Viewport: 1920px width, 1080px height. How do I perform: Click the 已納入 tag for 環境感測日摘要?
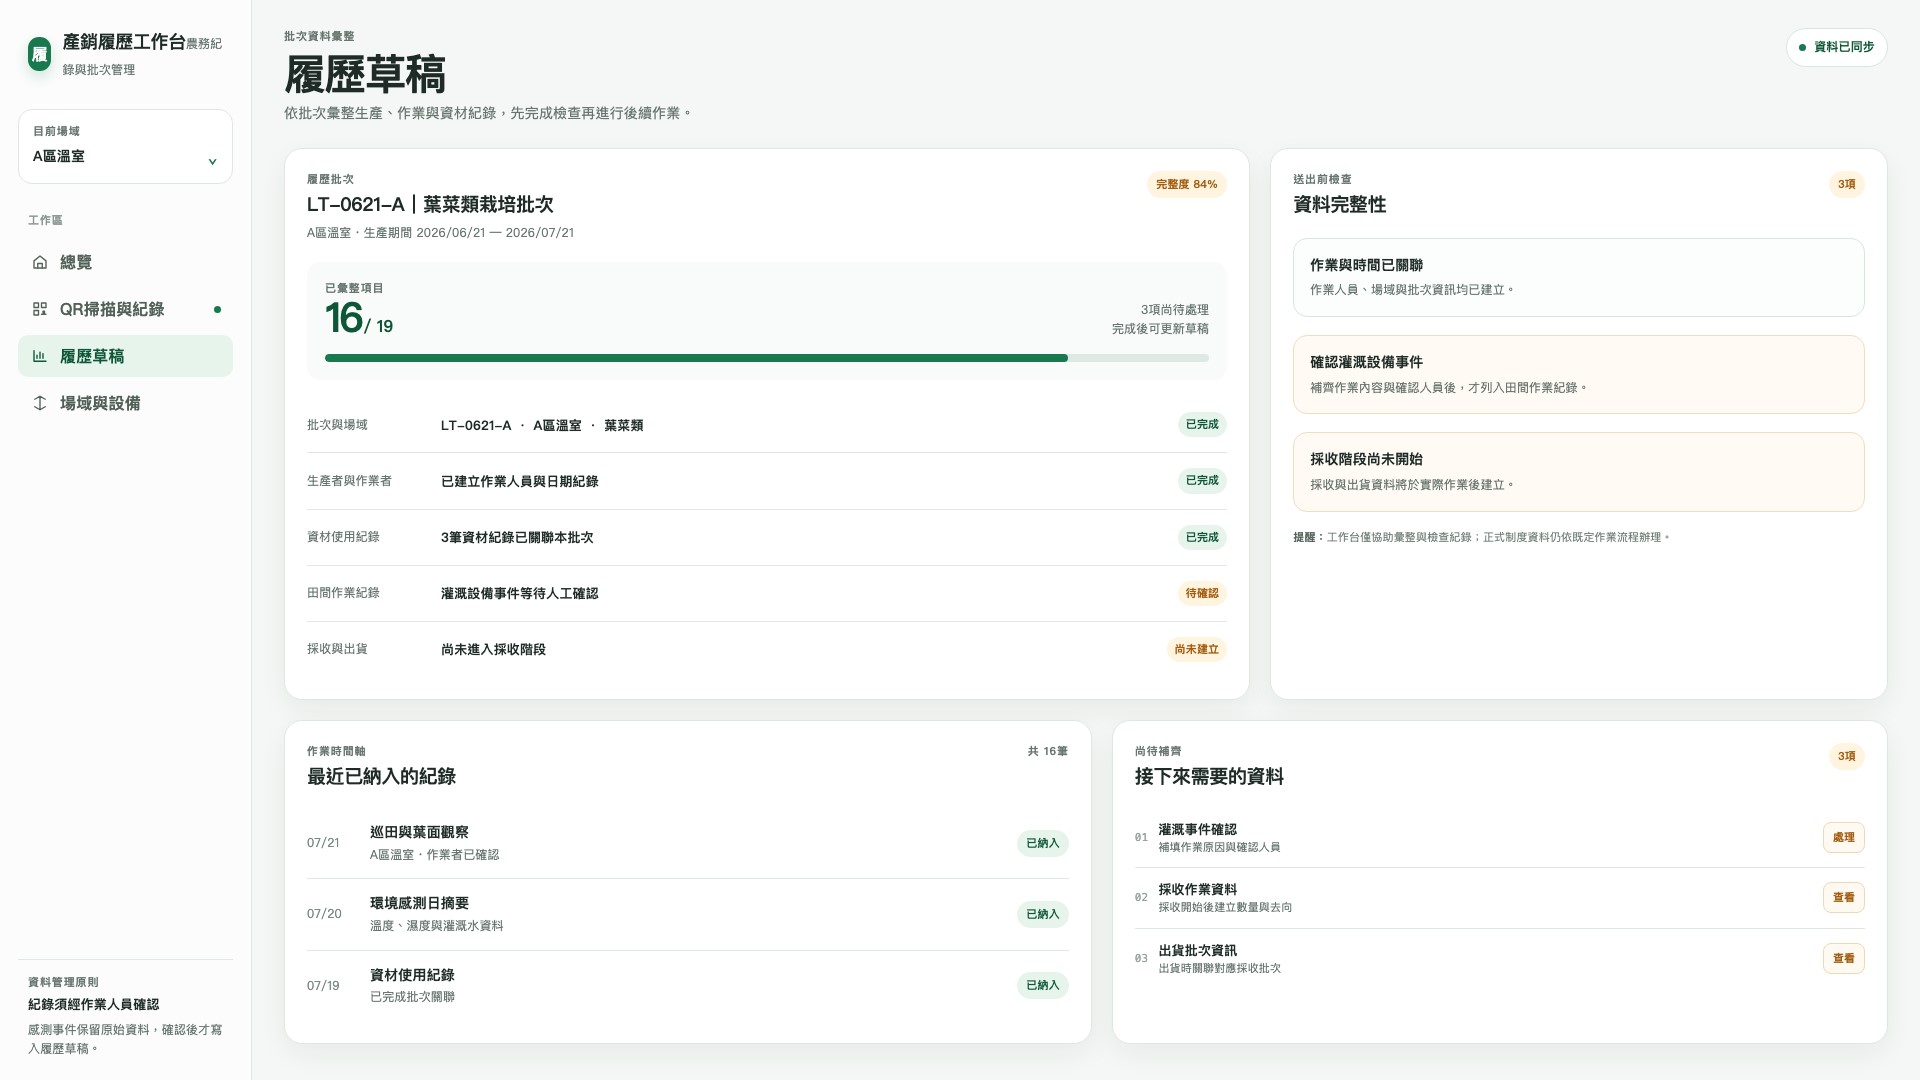(1042, 914)
